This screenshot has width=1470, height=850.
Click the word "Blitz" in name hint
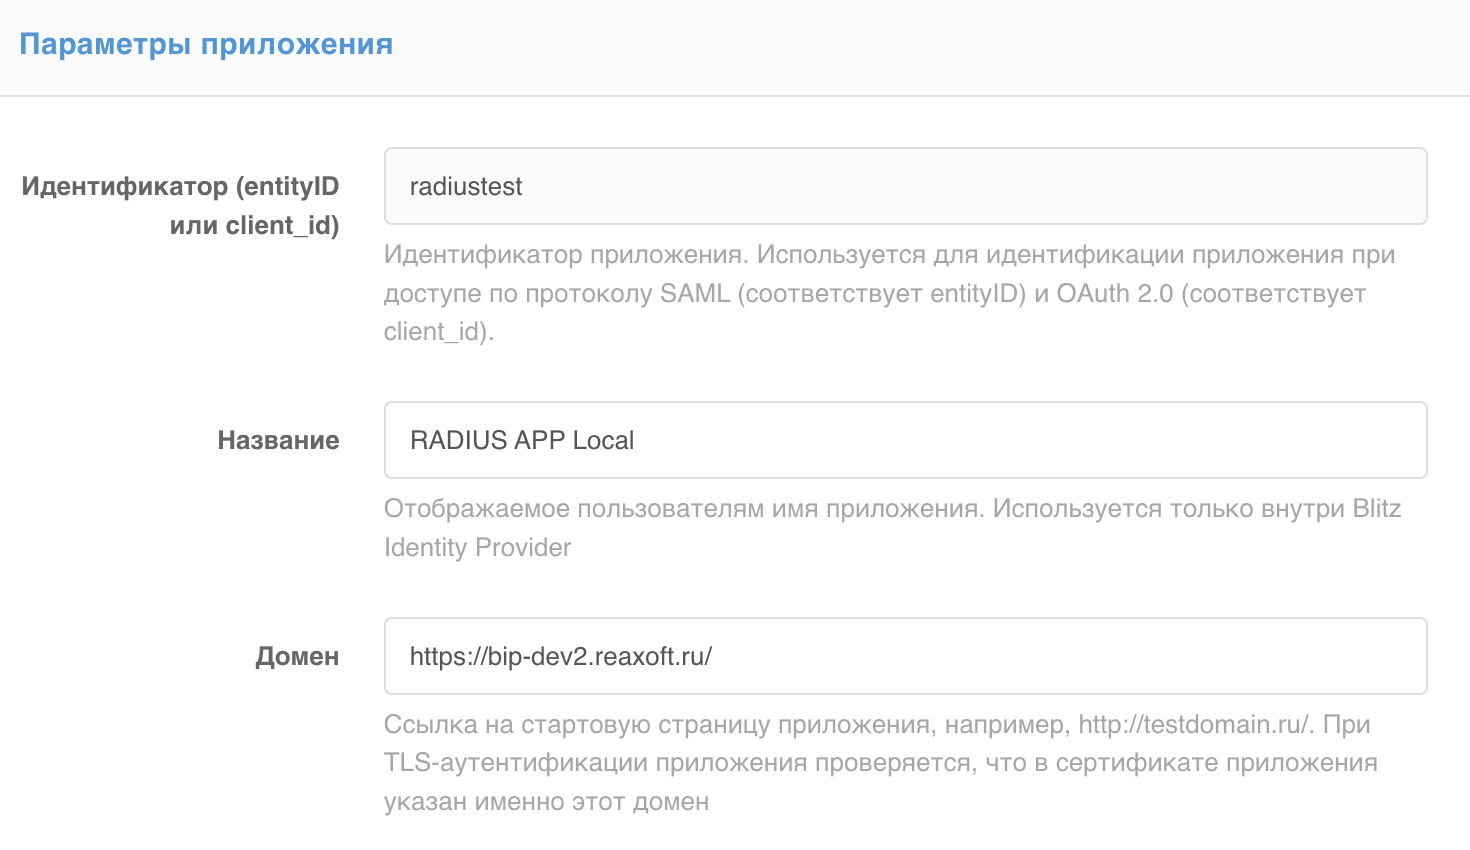click(1376, 509)
